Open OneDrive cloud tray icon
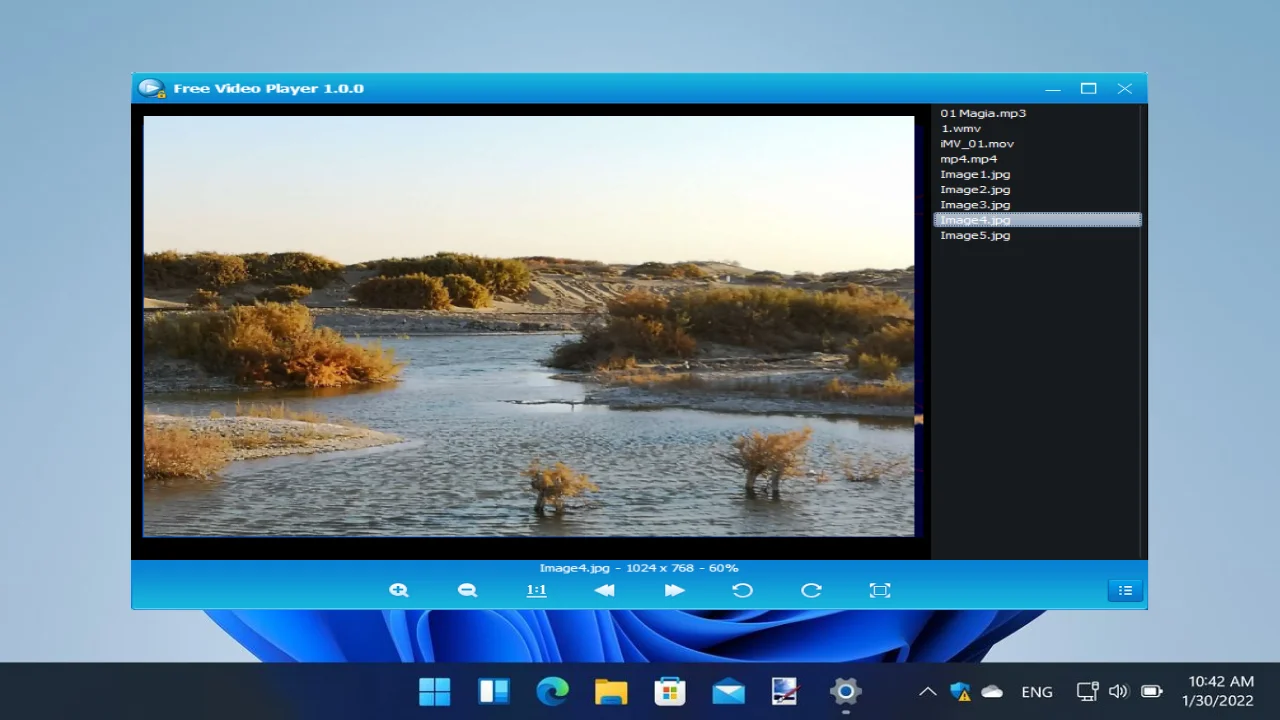Viewport: 1280px width, 720px height. click(992, 691)
